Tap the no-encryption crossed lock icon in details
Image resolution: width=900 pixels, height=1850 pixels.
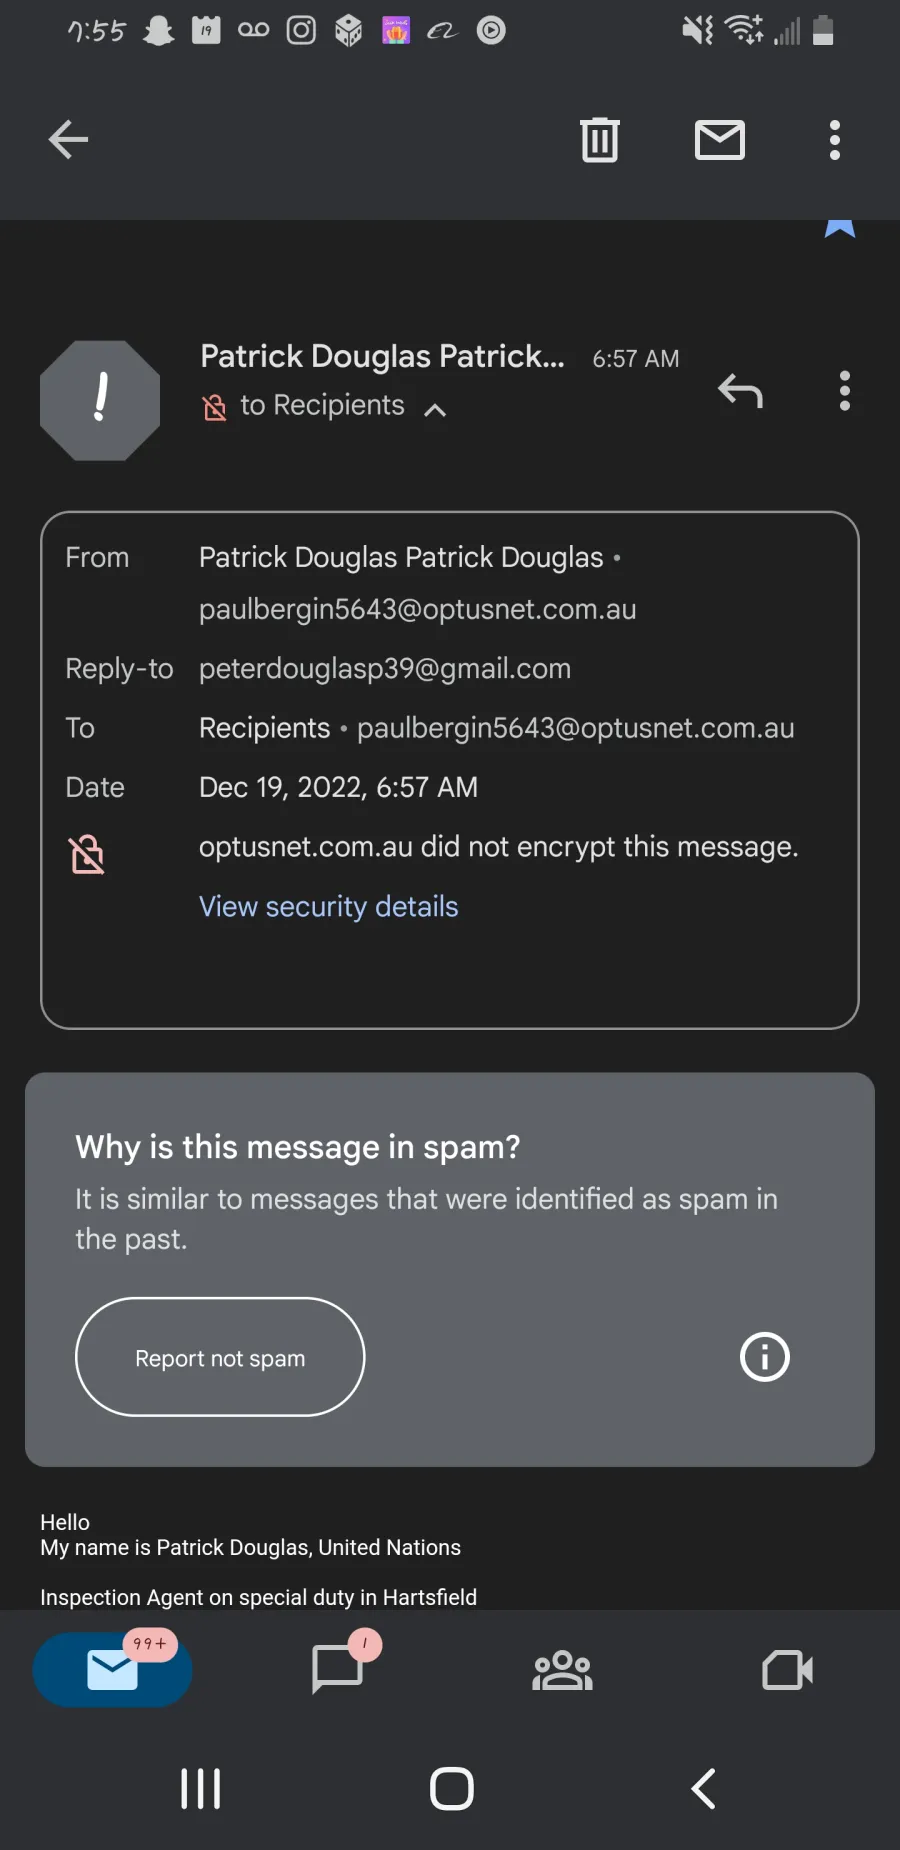click(87, 855)
